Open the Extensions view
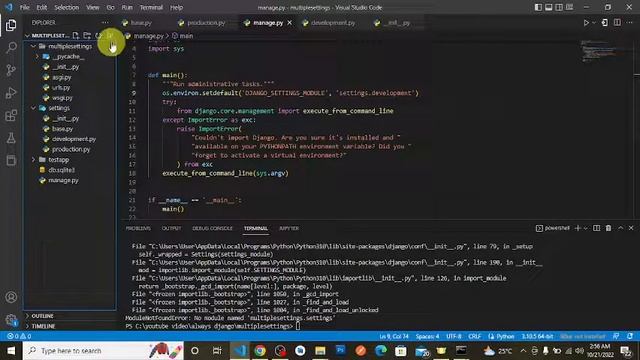 click(11, 116)
